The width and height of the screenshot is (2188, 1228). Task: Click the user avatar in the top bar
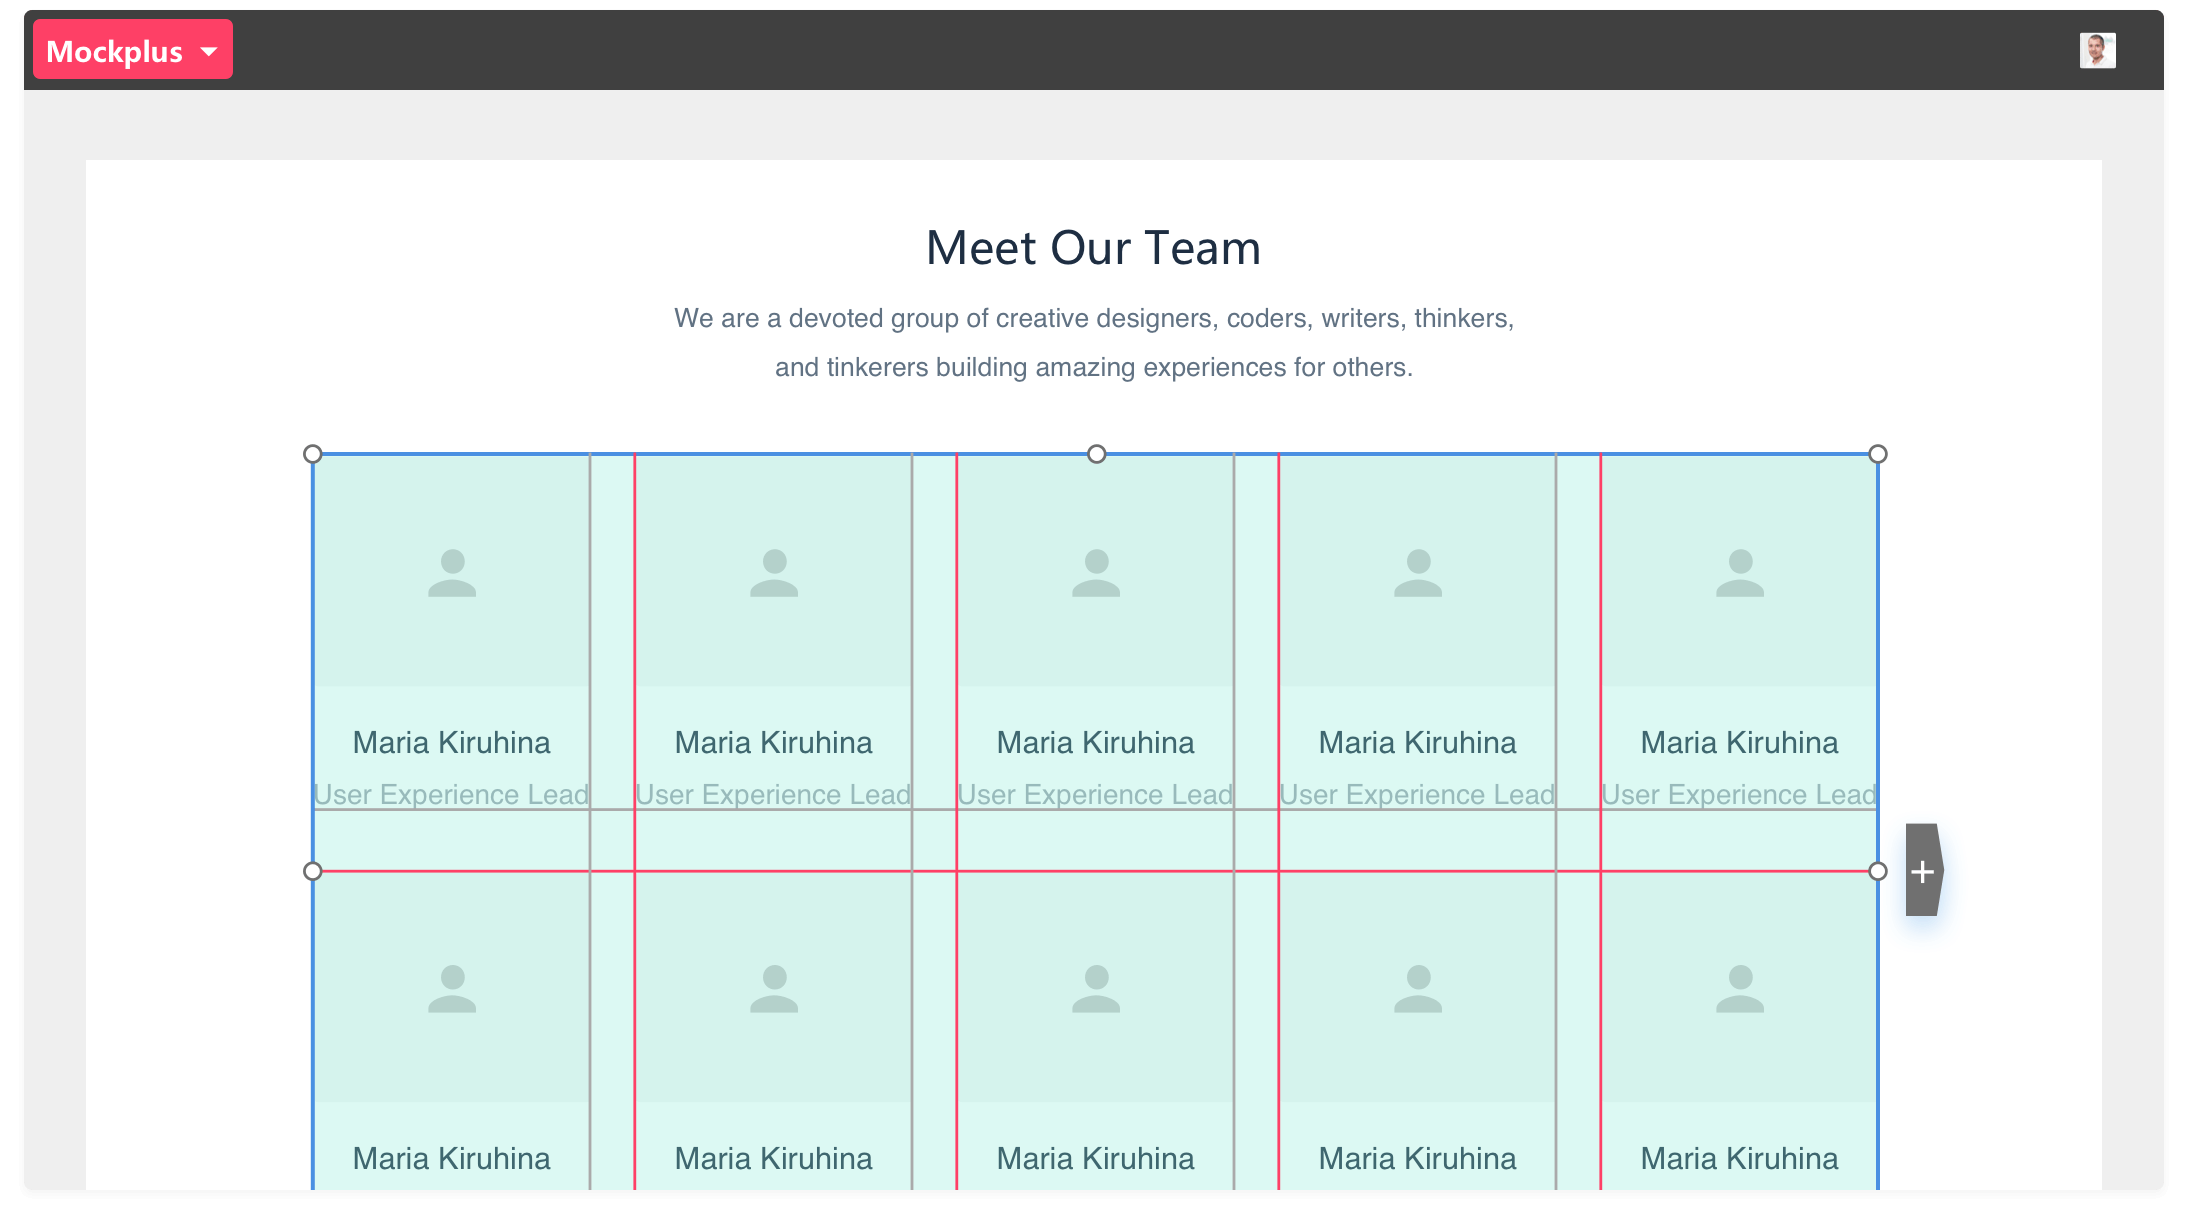pyautogui.click(x=2097, y=50)
